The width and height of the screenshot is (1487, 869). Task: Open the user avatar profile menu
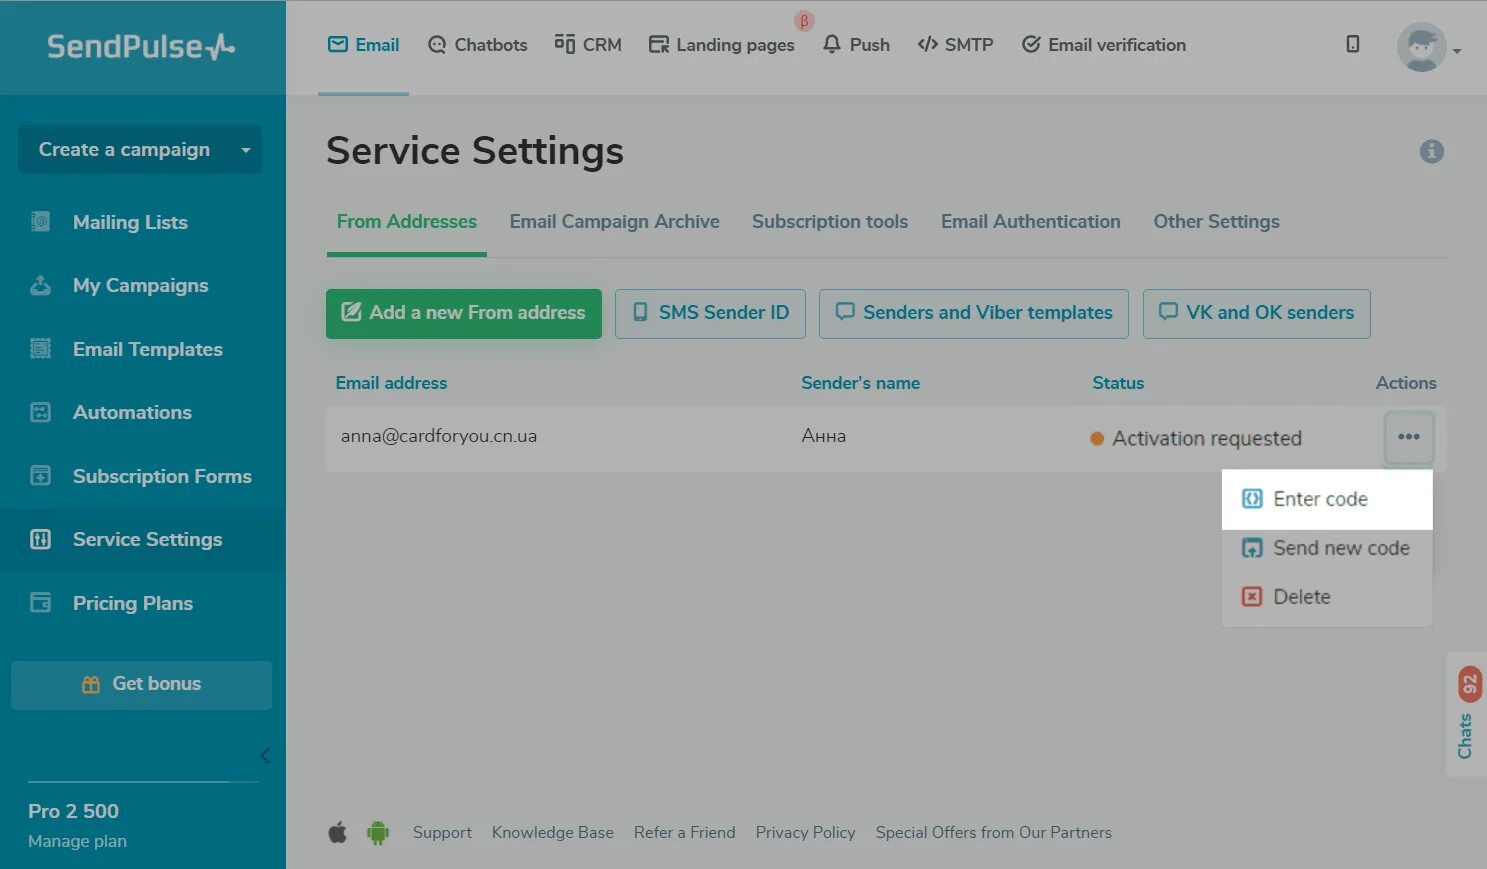pos(1421,47)
